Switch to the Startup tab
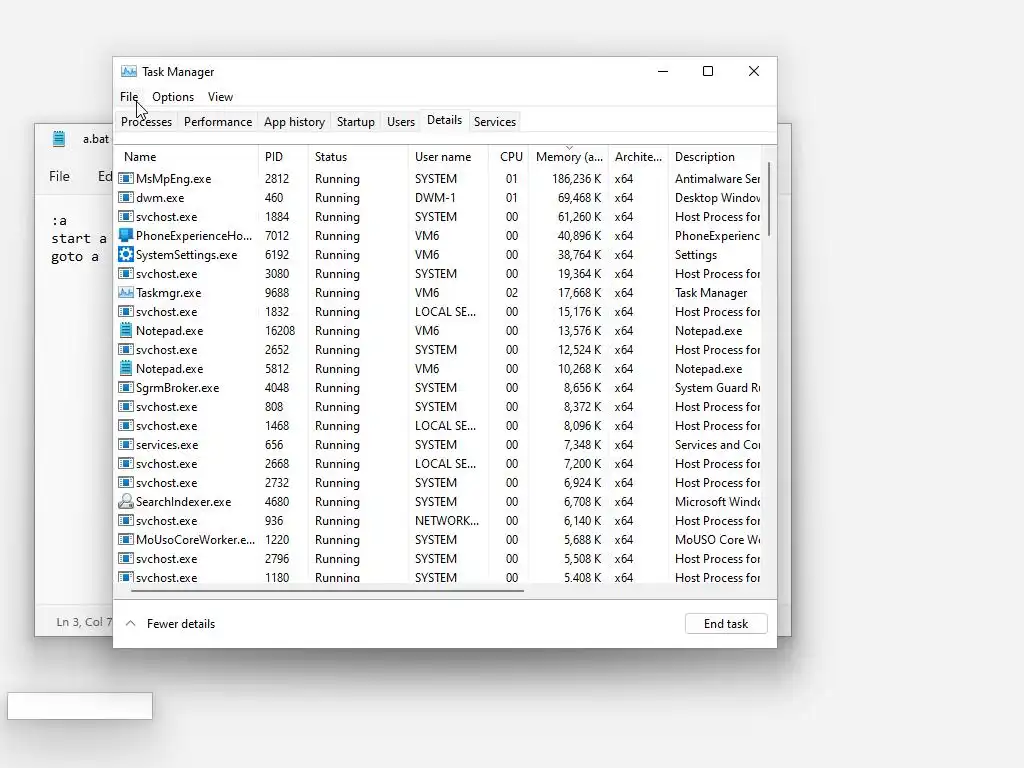Viewport: 1024px width, 768px height. point(356,121)
